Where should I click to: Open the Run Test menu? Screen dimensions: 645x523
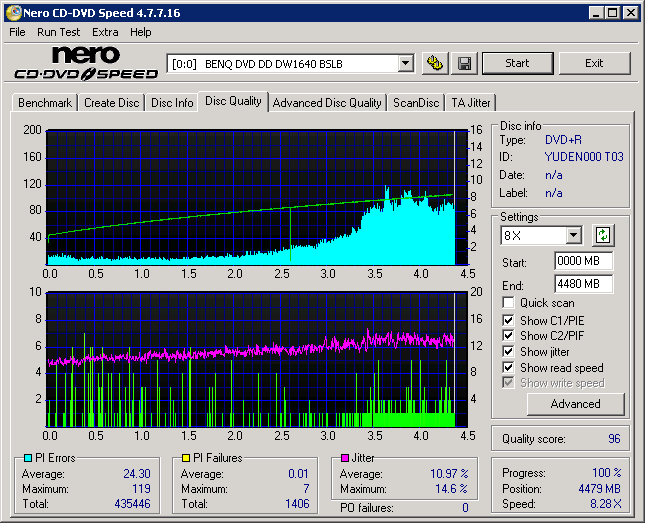click(59, 32)
